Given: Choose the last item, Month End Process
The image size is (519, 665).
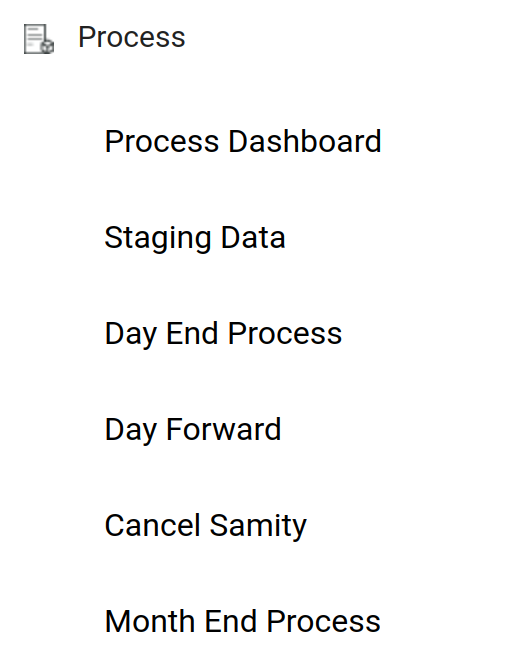Looking at the screenshot, I should (x=243, y=621).
